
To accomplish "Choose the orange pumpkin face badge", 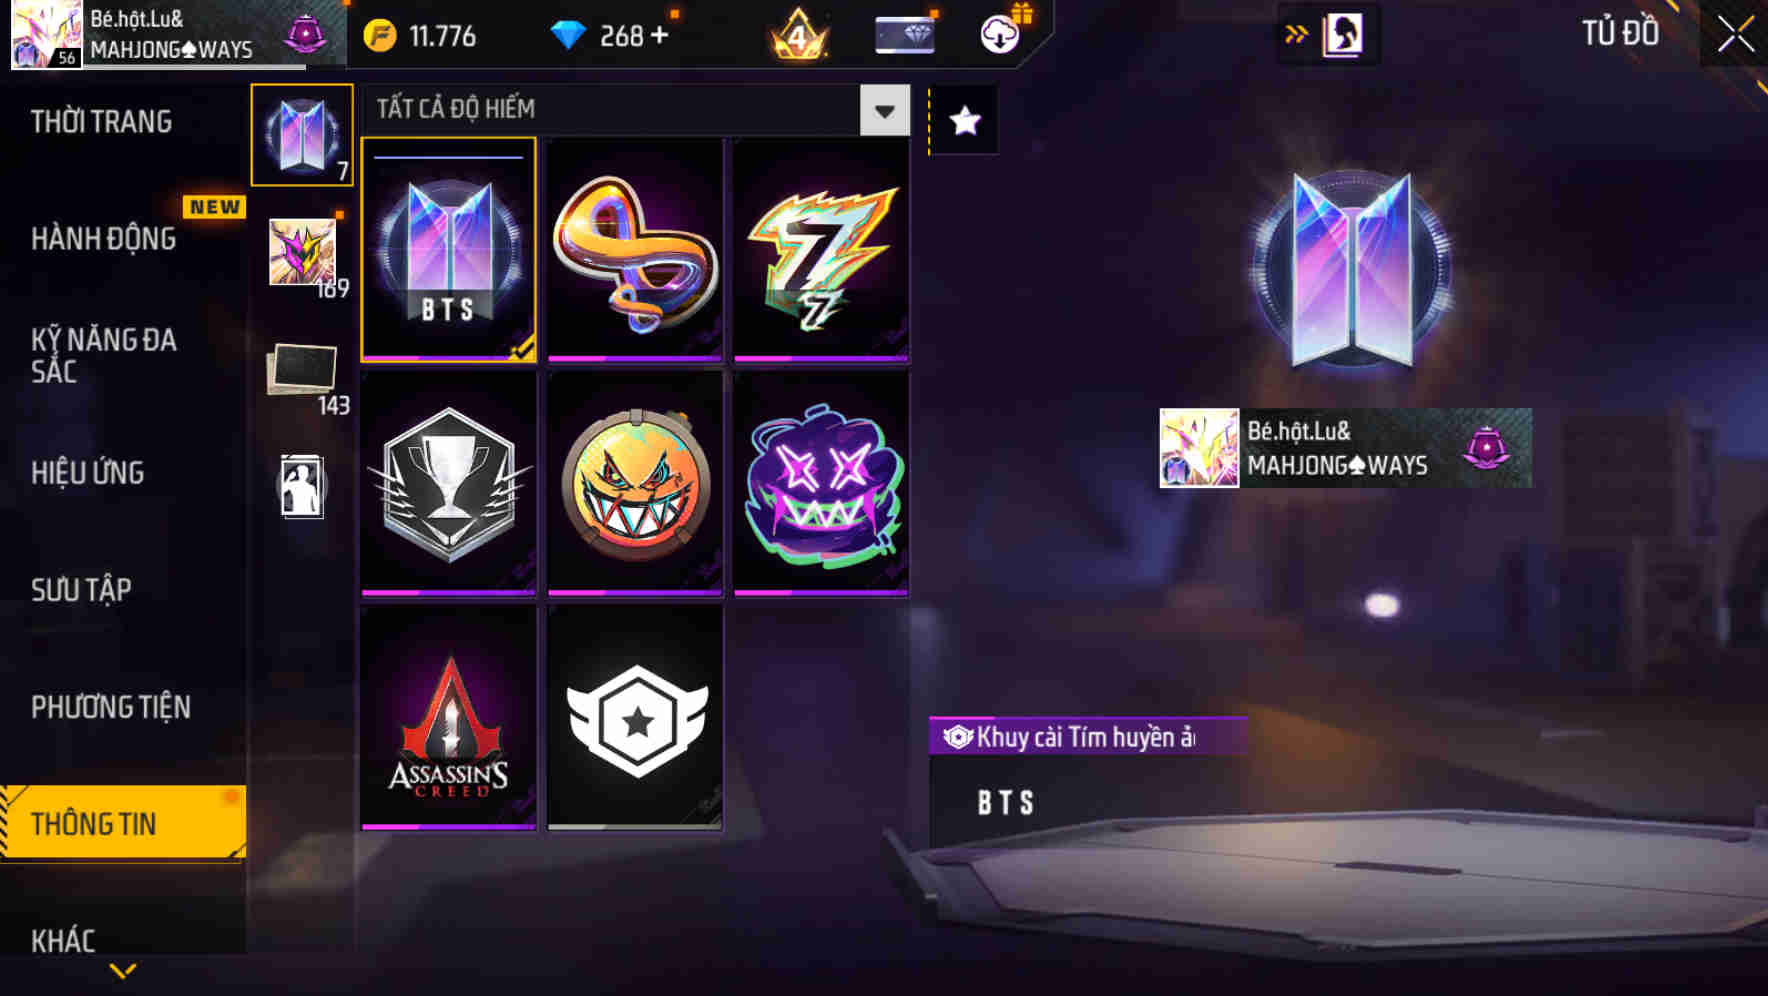I will [x=635, y=484].
